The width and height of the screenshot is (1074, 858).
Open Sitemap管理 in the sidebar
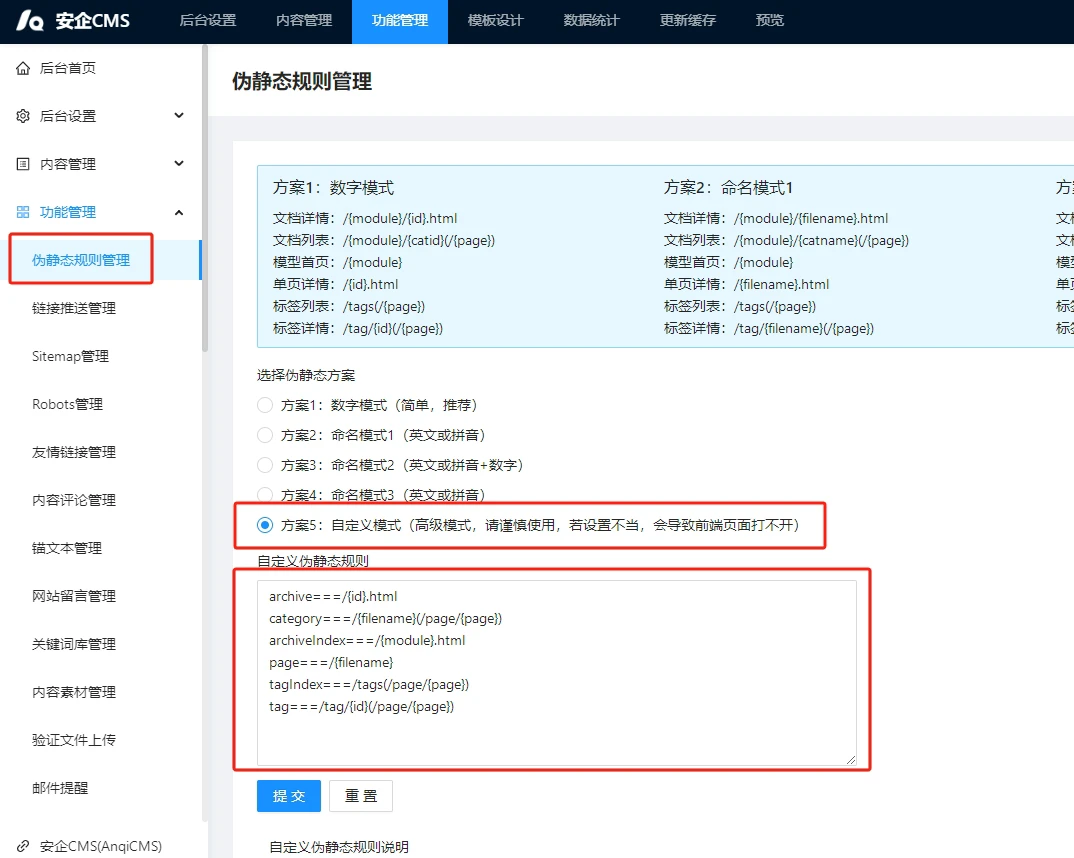(70, 356)
